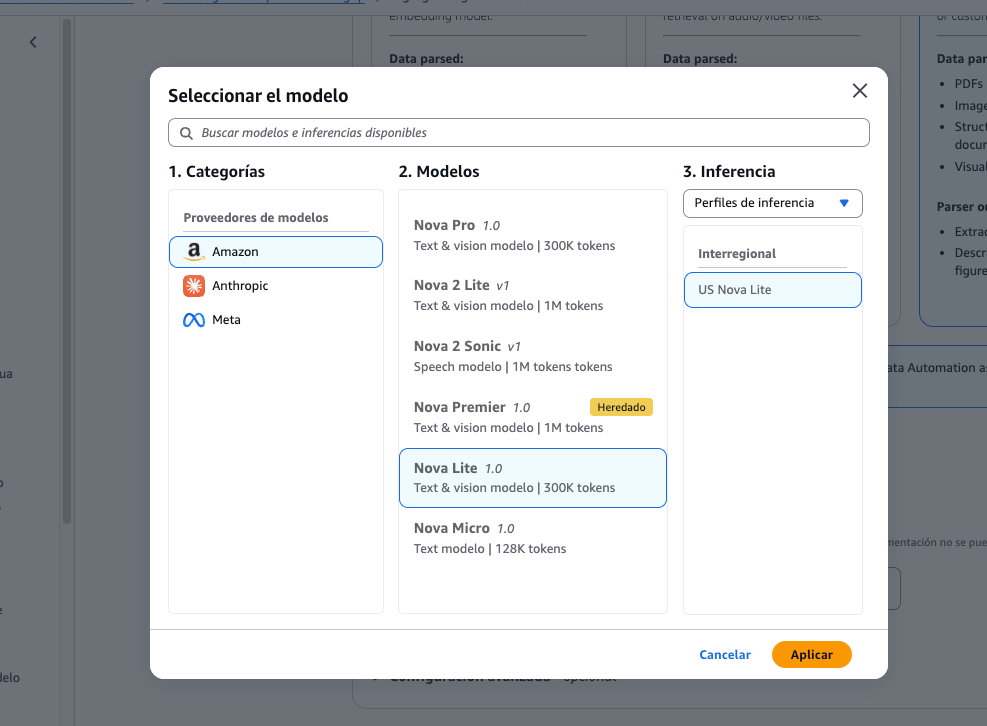The width and height of the screenshot is (987, 726).
Task: Click 'Text modelo | 128K tokens' text
Action: 490,549
